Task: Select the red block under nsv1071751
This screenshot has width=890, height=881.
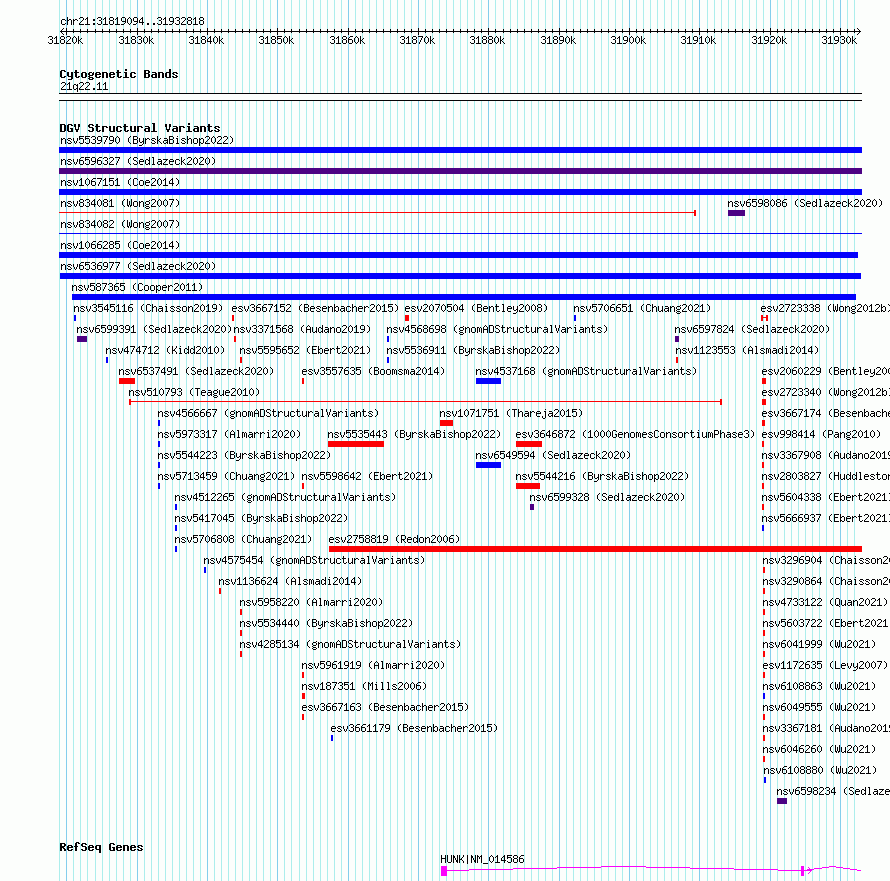Action: click(x=446, y=423)
